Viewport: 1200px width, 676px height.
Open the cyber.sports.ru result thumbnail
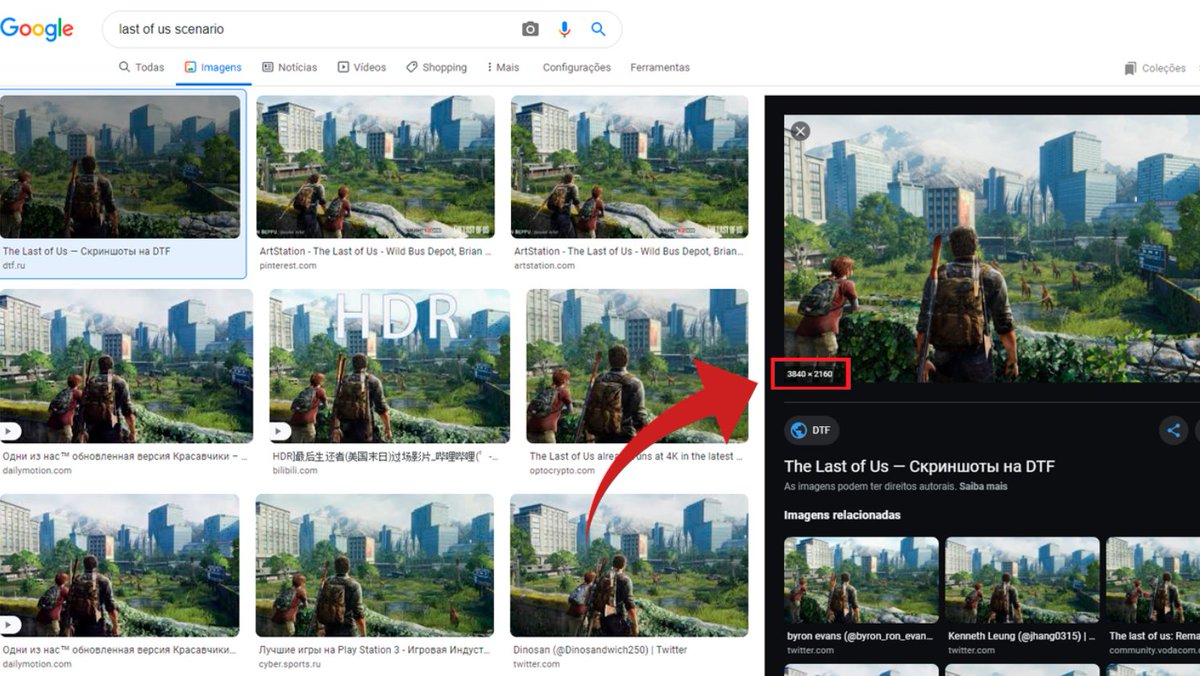click(x=374, y=565)
